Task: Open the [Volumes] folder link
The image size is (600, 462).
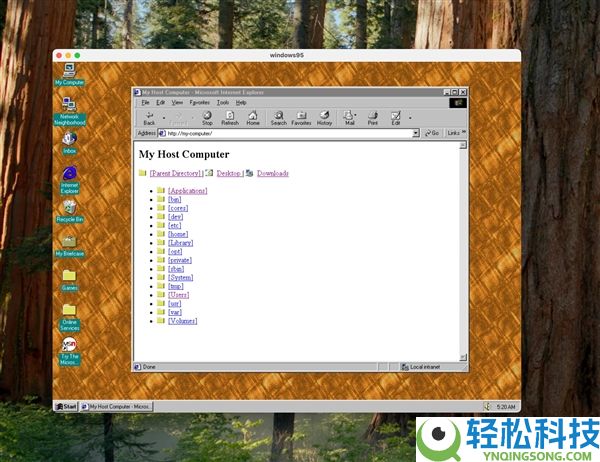Action: tap(183, 321)
